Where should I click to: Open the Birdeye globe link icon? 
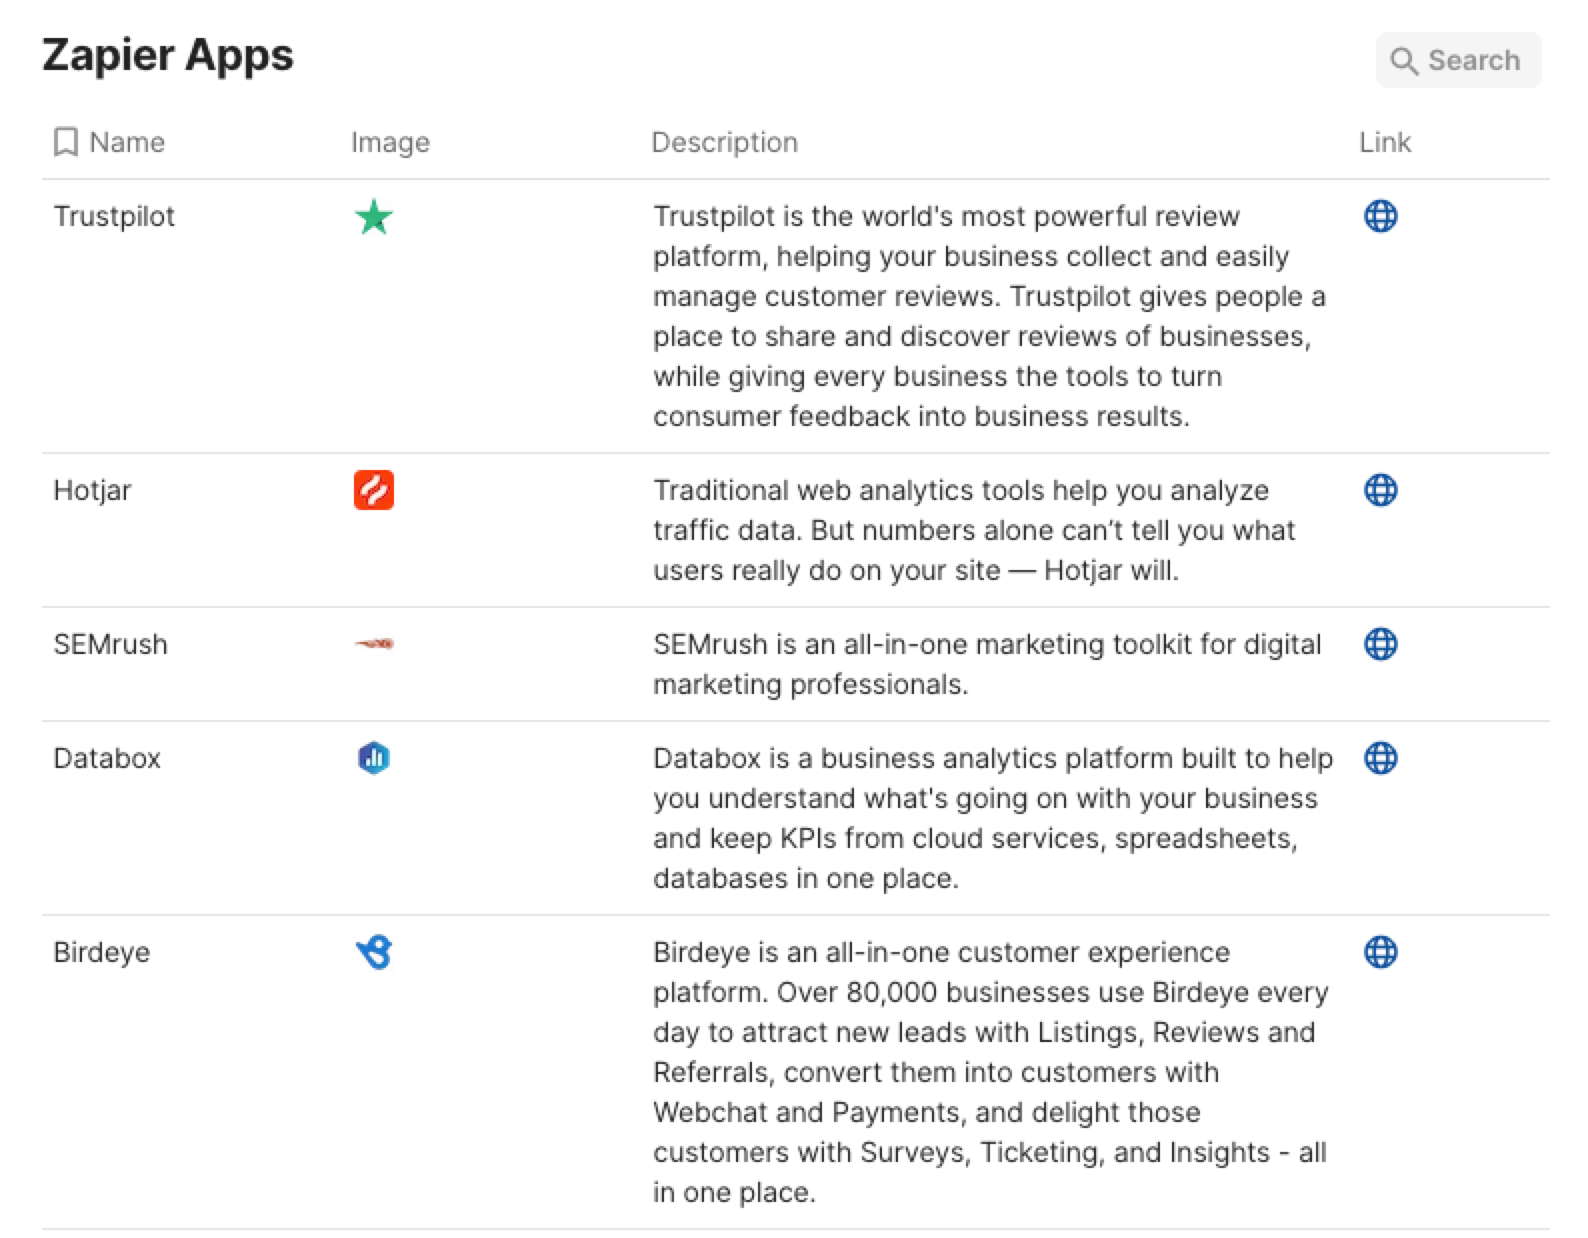tap(1380, 952)
